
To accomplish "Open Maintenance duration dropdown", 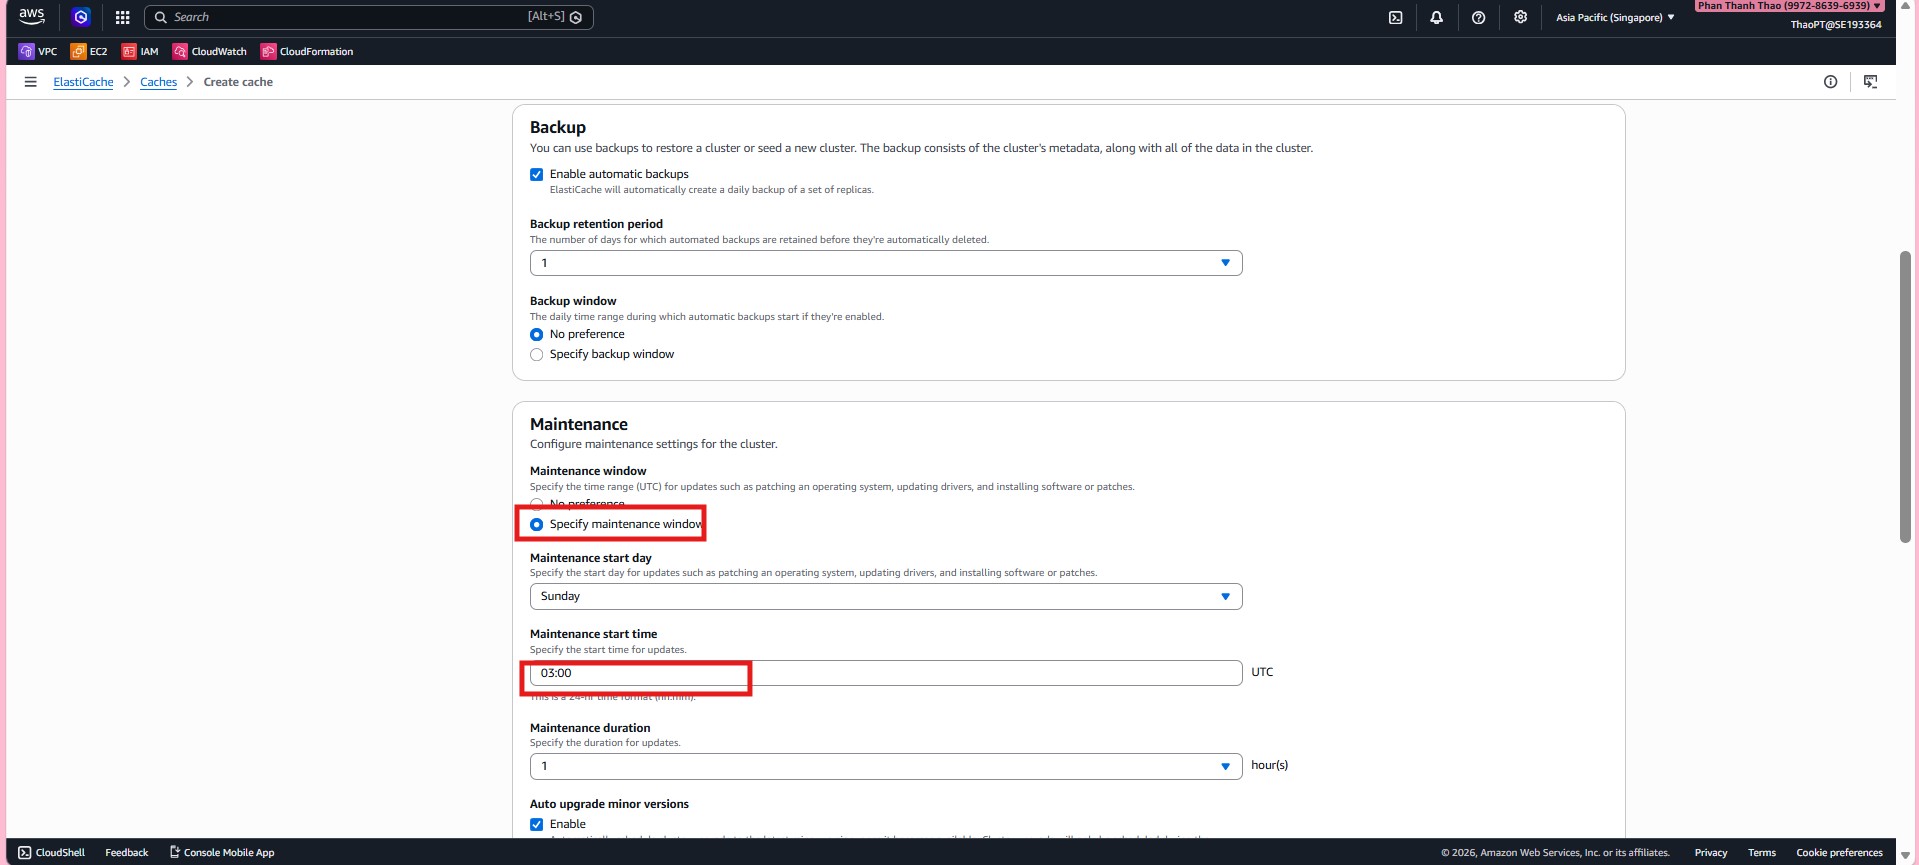I will pos(886,766).
